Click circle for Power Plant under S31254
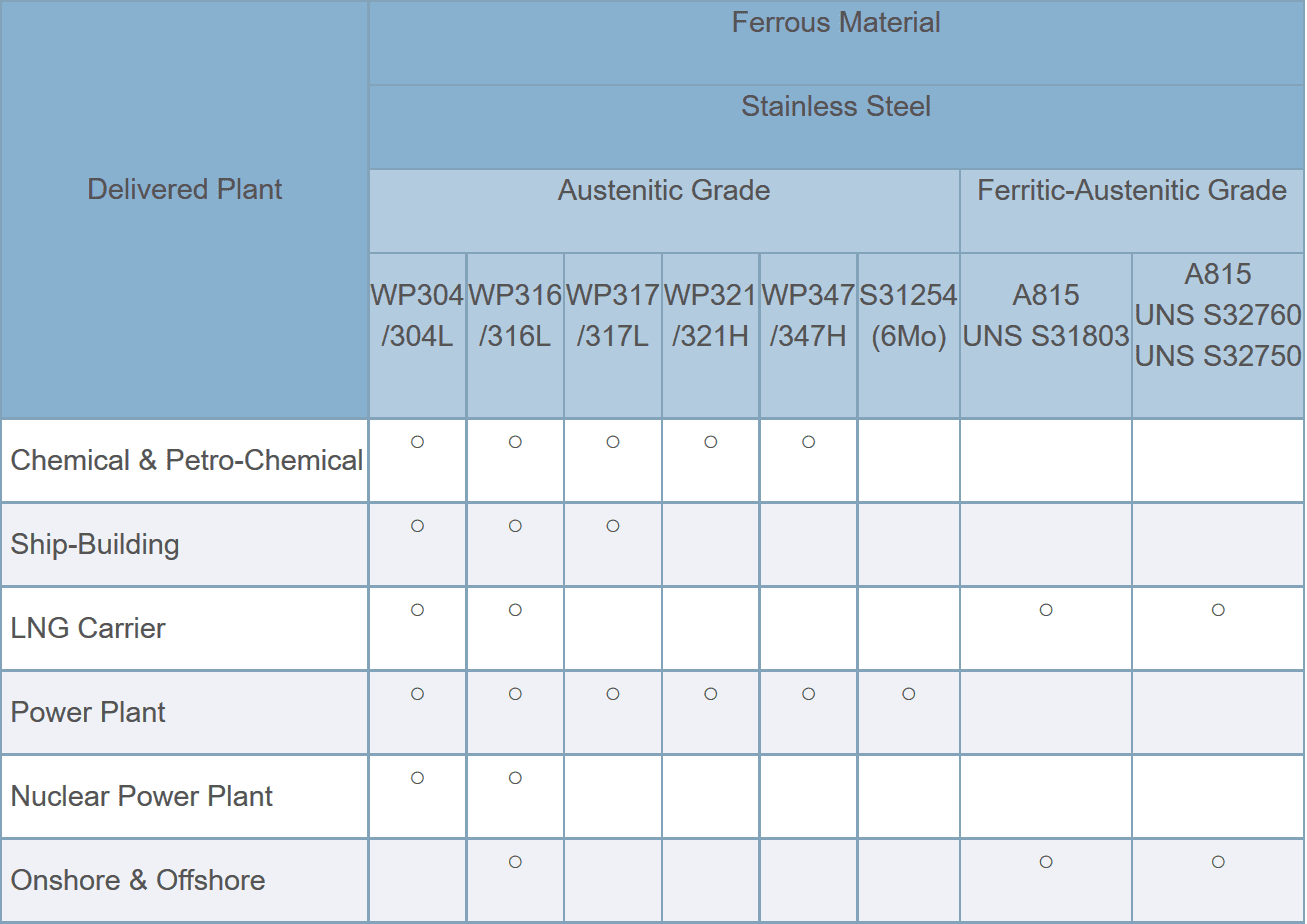The width and height of the screenshot is (1307, 924). tap(908, 694)
